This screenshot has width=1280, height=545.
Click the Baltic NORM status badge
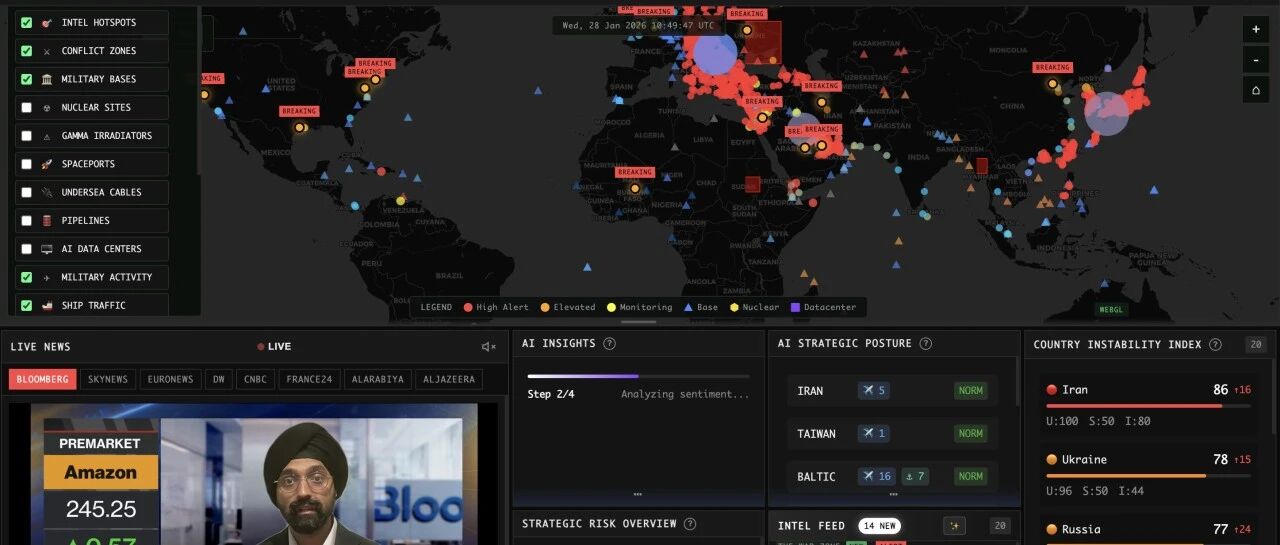[x=971, y=477]
